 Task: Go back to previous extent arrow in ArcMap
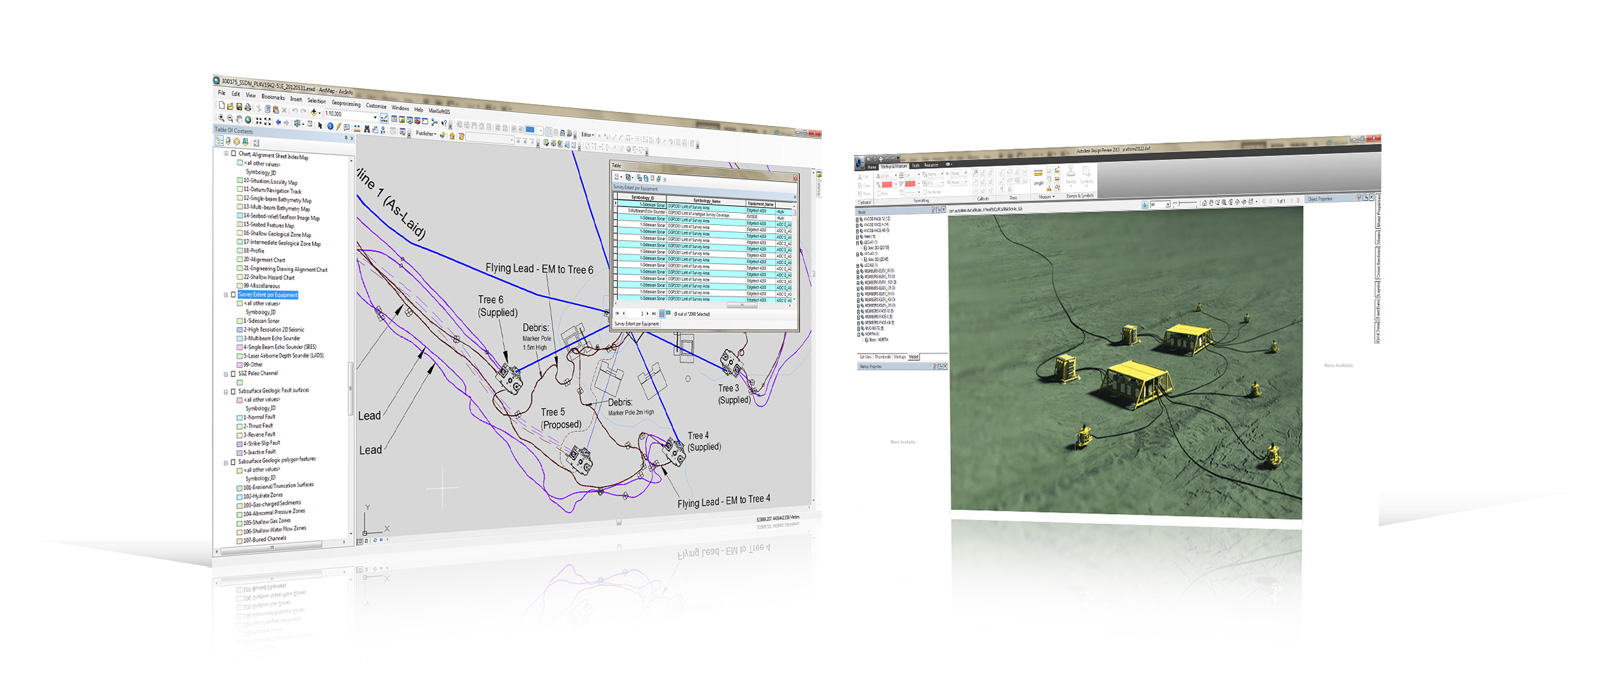(x=278, y=122)
